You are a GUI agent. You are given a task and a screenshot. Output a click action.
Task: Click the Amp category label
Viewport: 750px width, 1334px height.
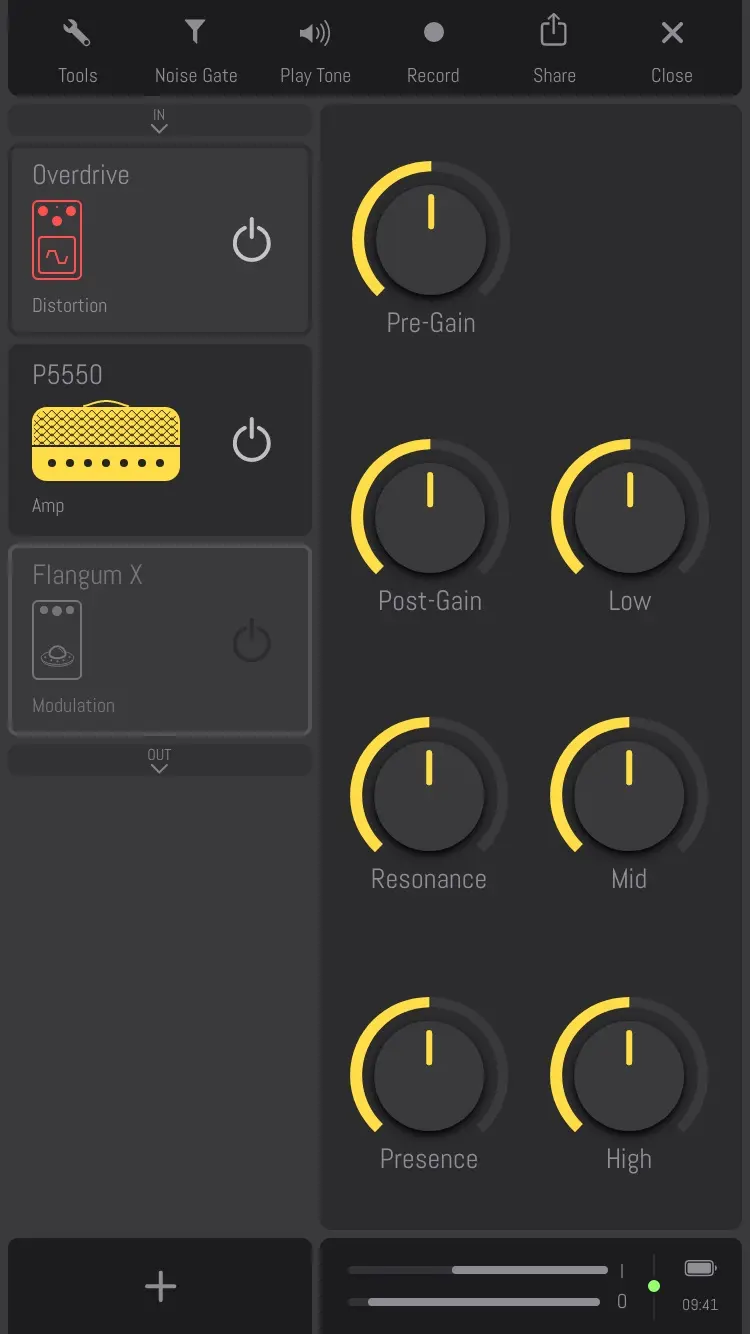click(48, 506)
